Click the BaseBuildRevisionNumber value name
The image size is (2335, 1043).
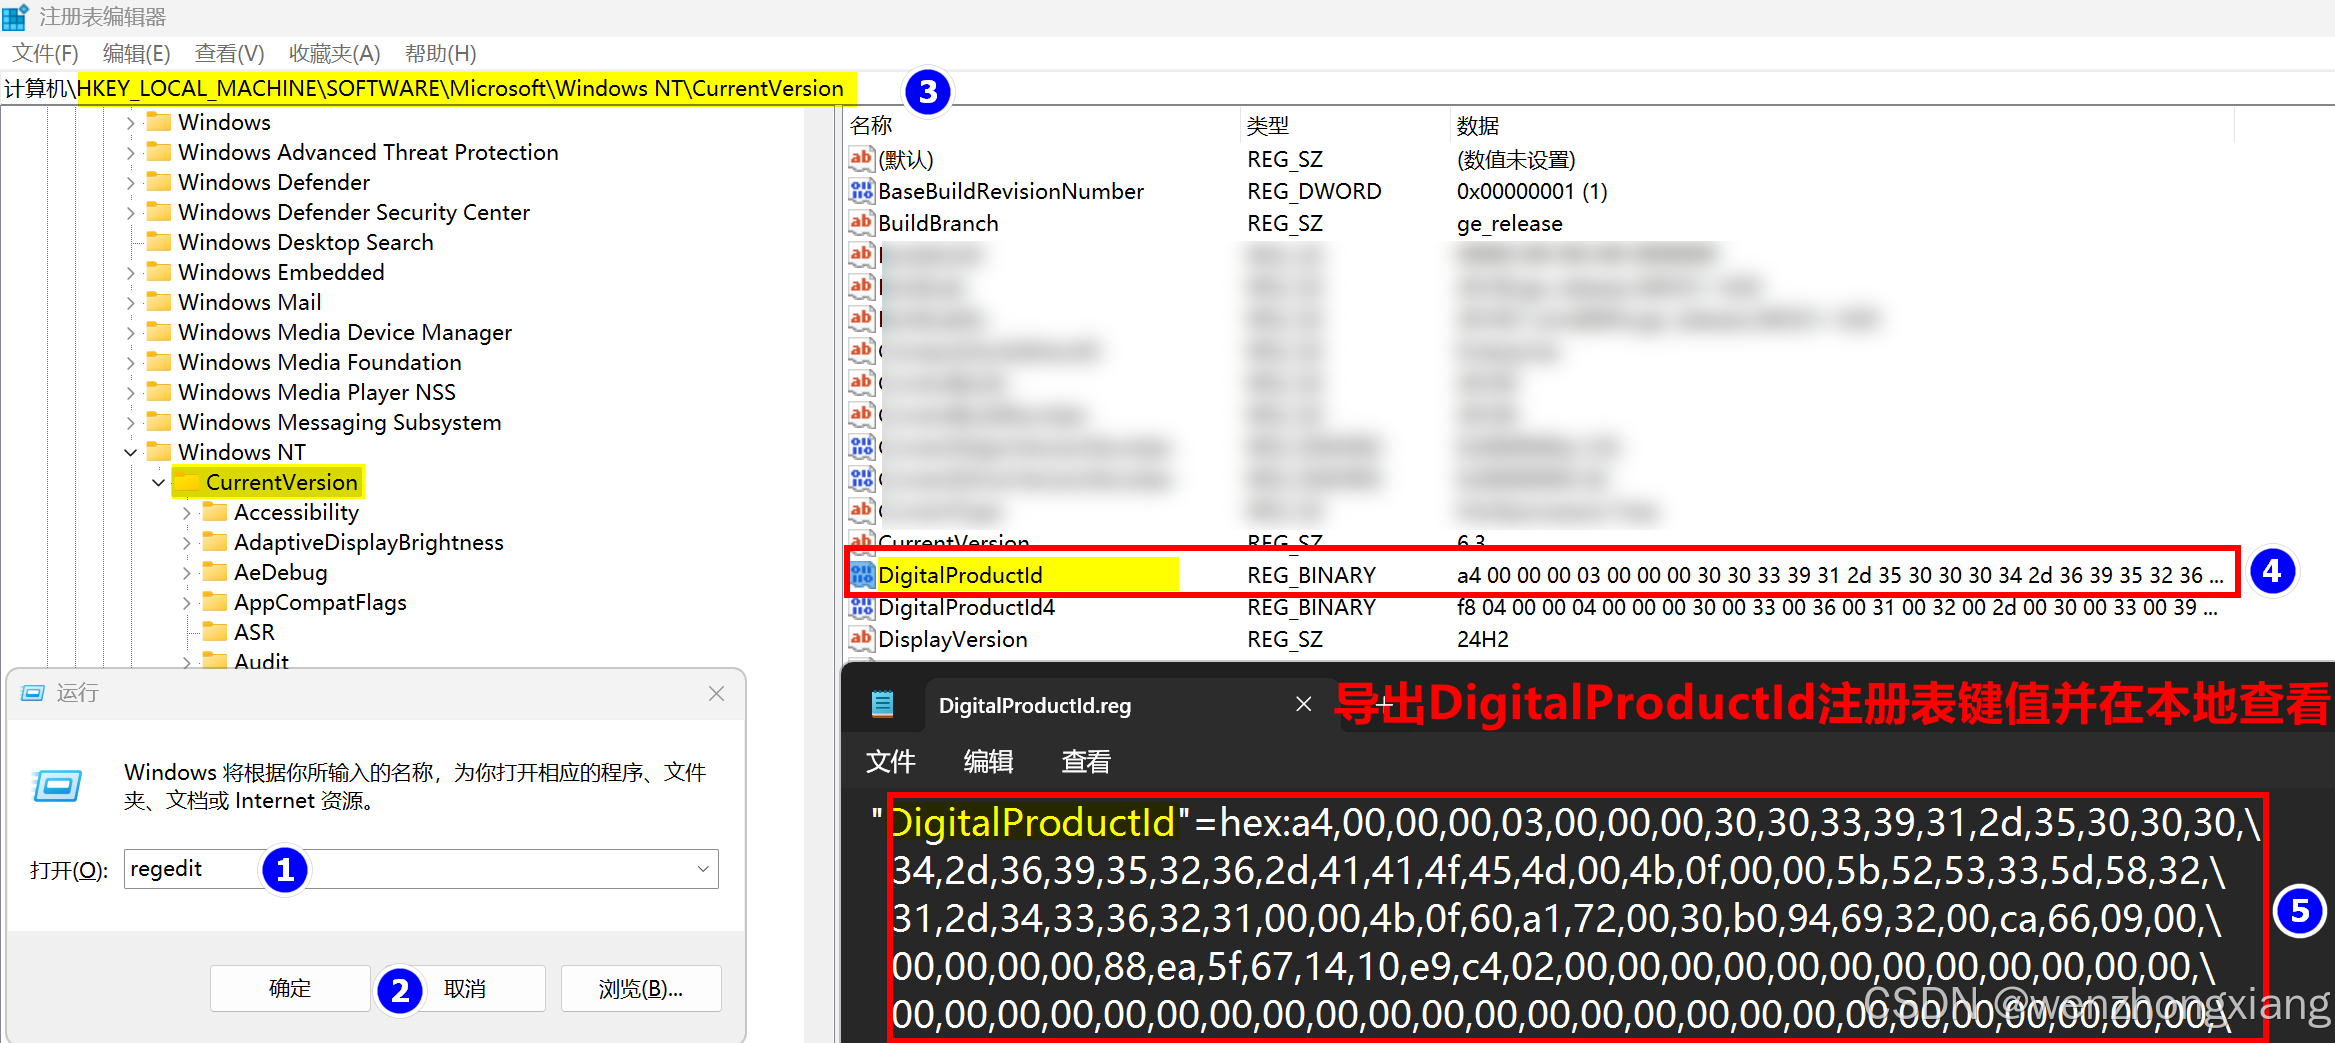[x=1011, y=190]
